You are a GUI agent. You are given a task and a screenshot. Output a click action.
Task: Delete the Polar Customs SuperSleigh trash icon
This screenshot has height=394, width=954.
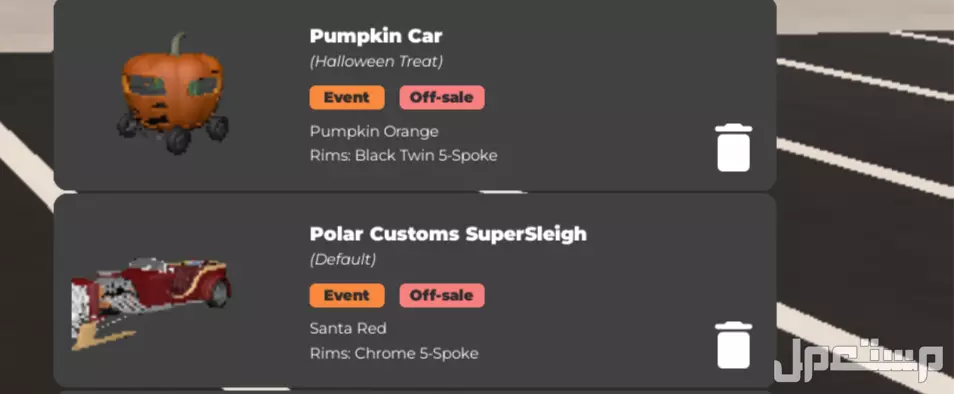[x=733, y=345]
